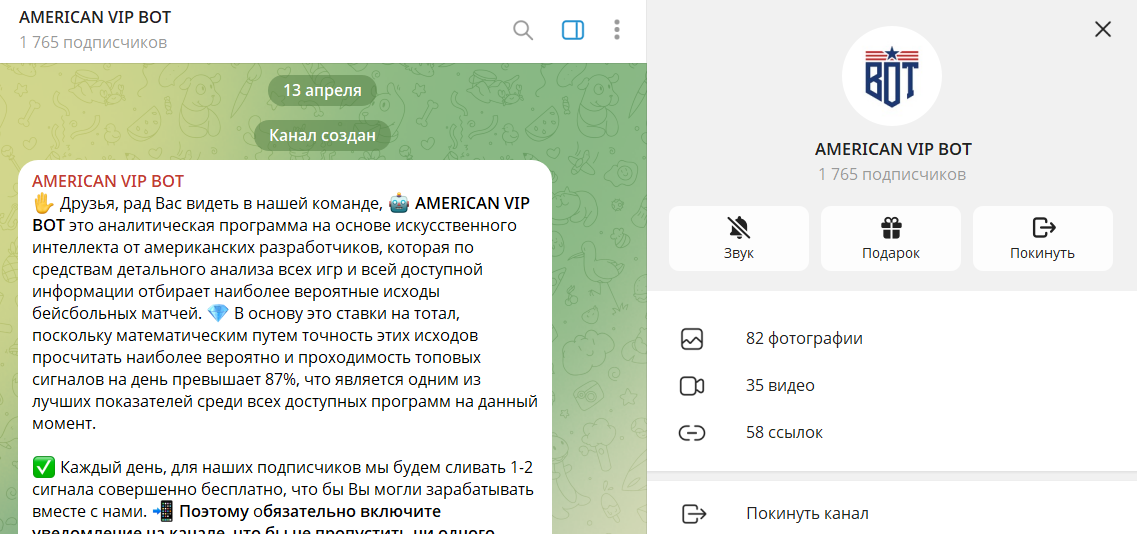Open the 82 фотографии media section
The height and width of the screenshot is (534, 1137).
[x=892, y=339]
